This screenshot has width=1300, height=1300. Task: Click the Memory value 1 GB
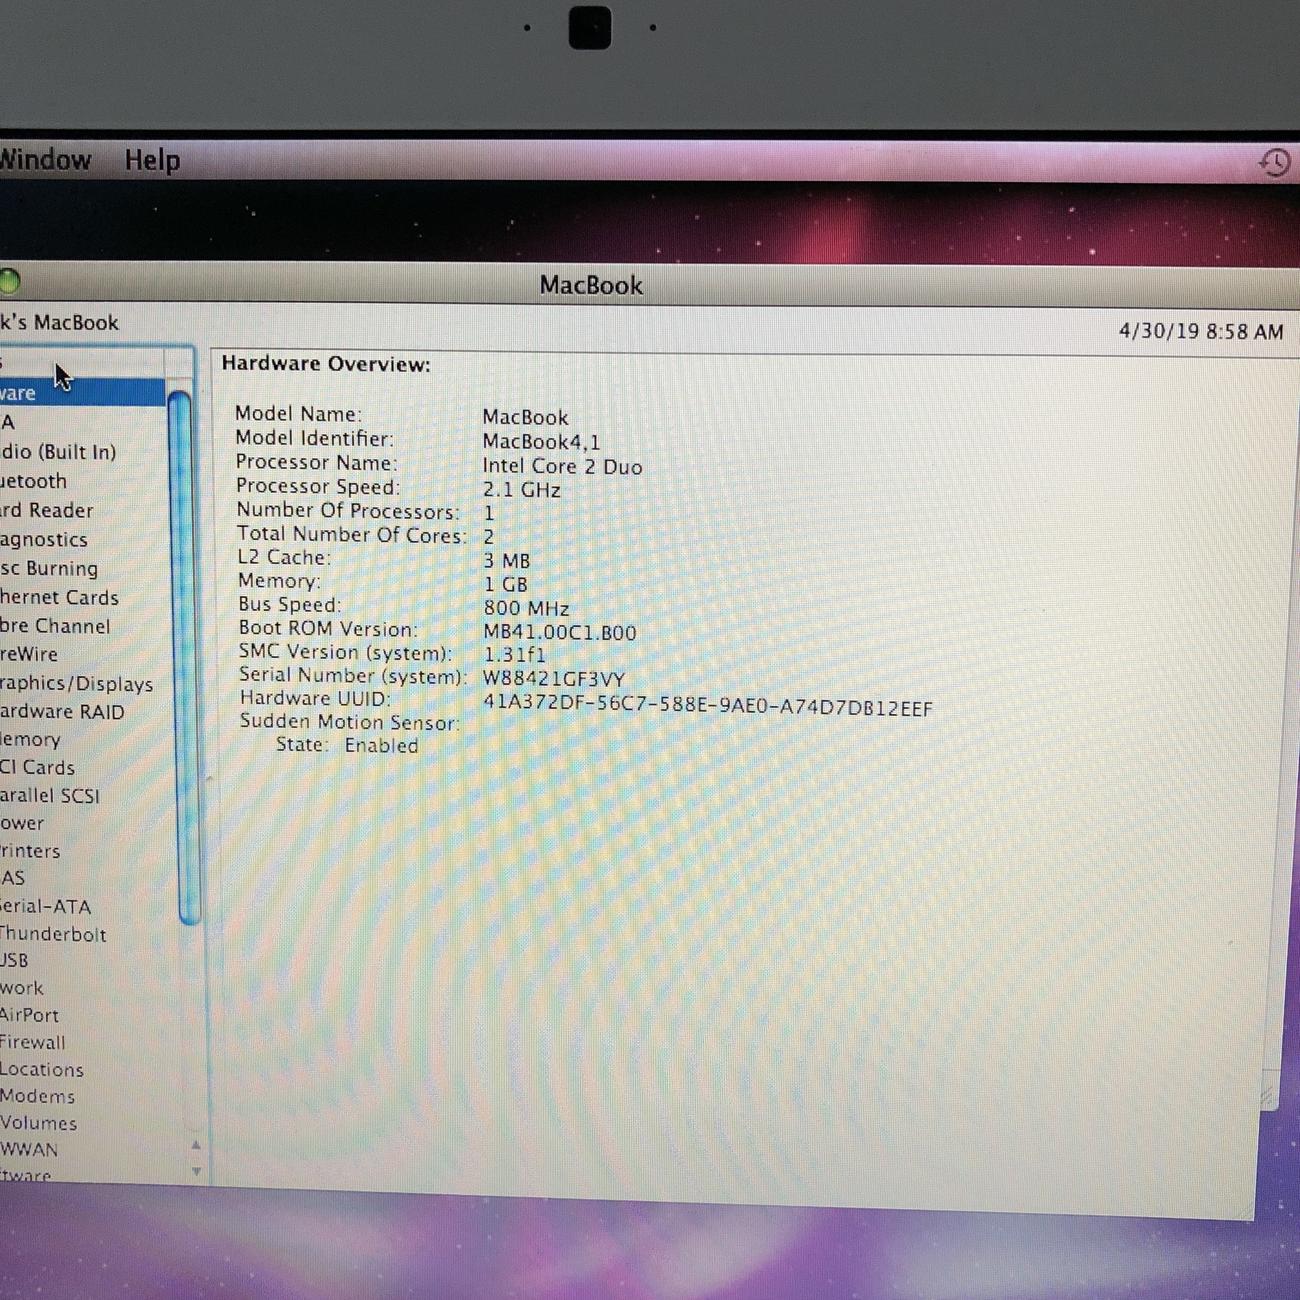click(505, 584)
